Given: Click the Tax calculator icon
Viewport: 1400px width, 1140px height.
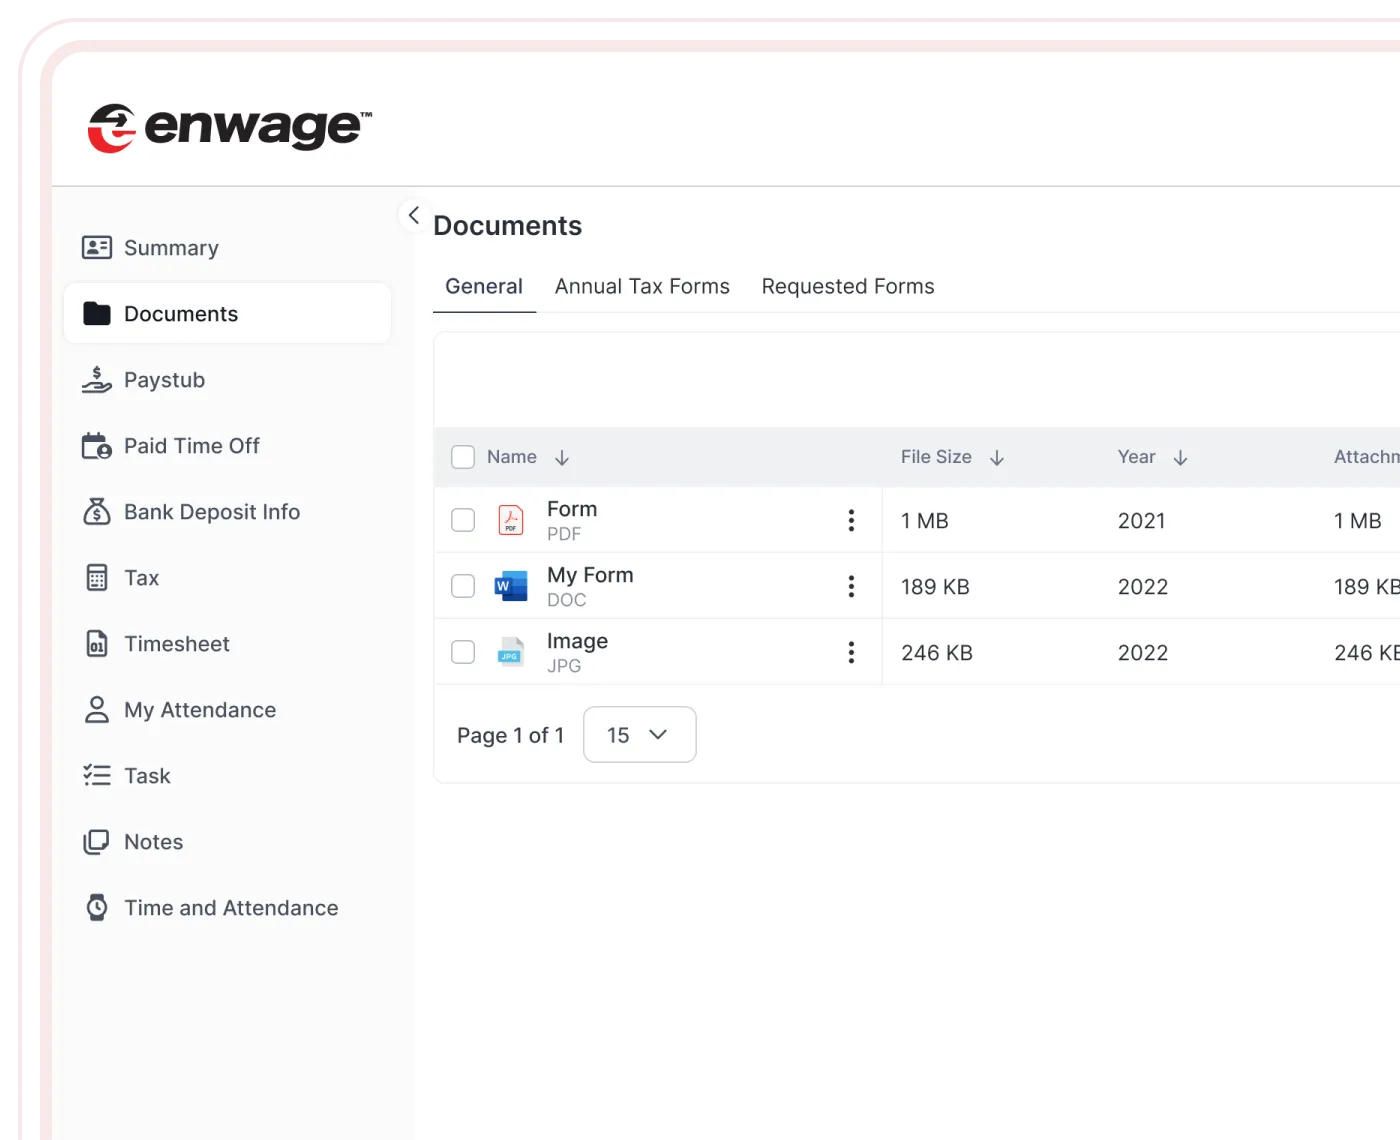Looking at the screenshot, I should [96, 577].
